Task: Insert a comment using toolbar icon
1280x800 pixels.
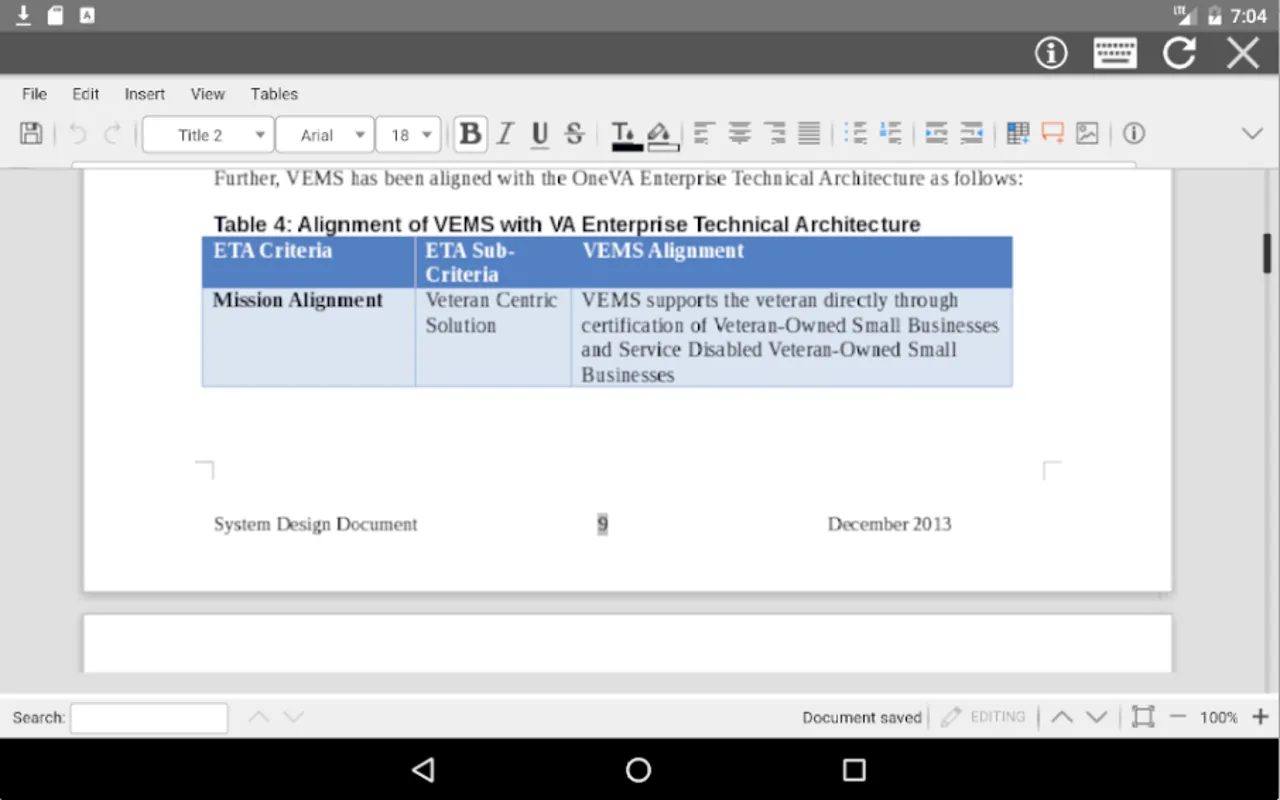Action: [1052, 133]
